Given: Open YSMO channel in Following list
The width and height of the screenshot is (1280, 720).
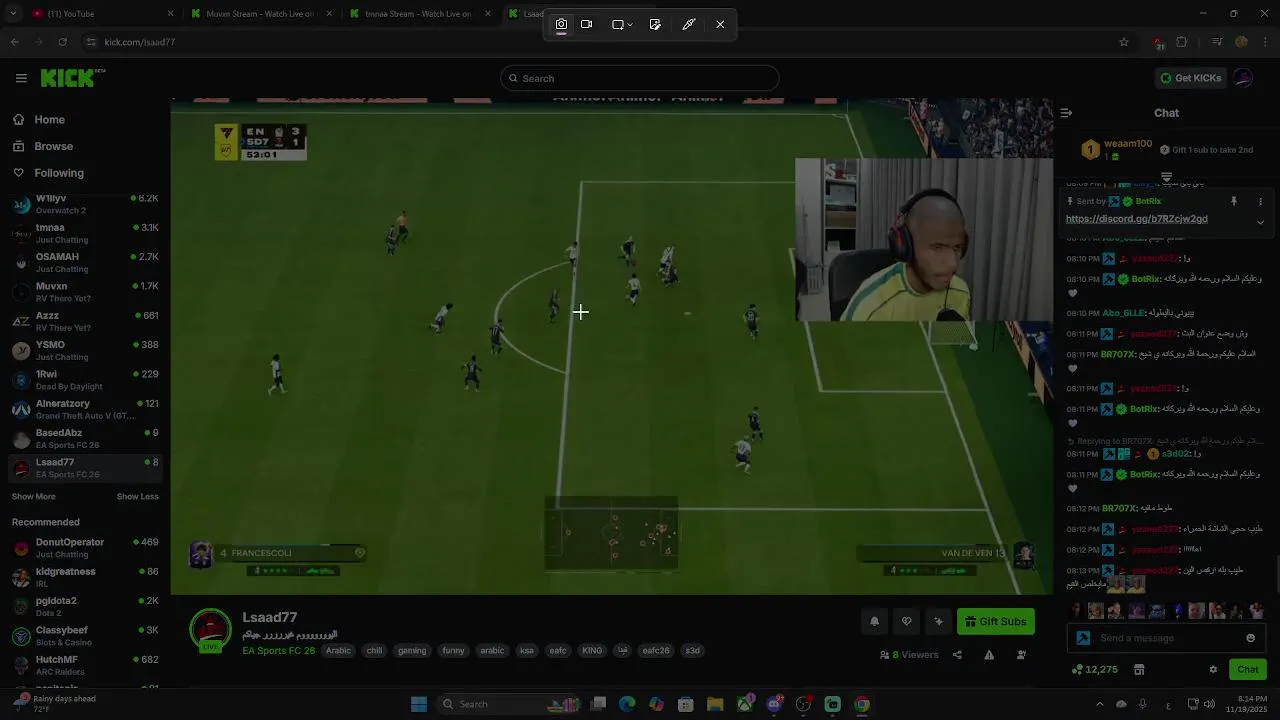Looking at the screenshot, I should pos(85,350).
